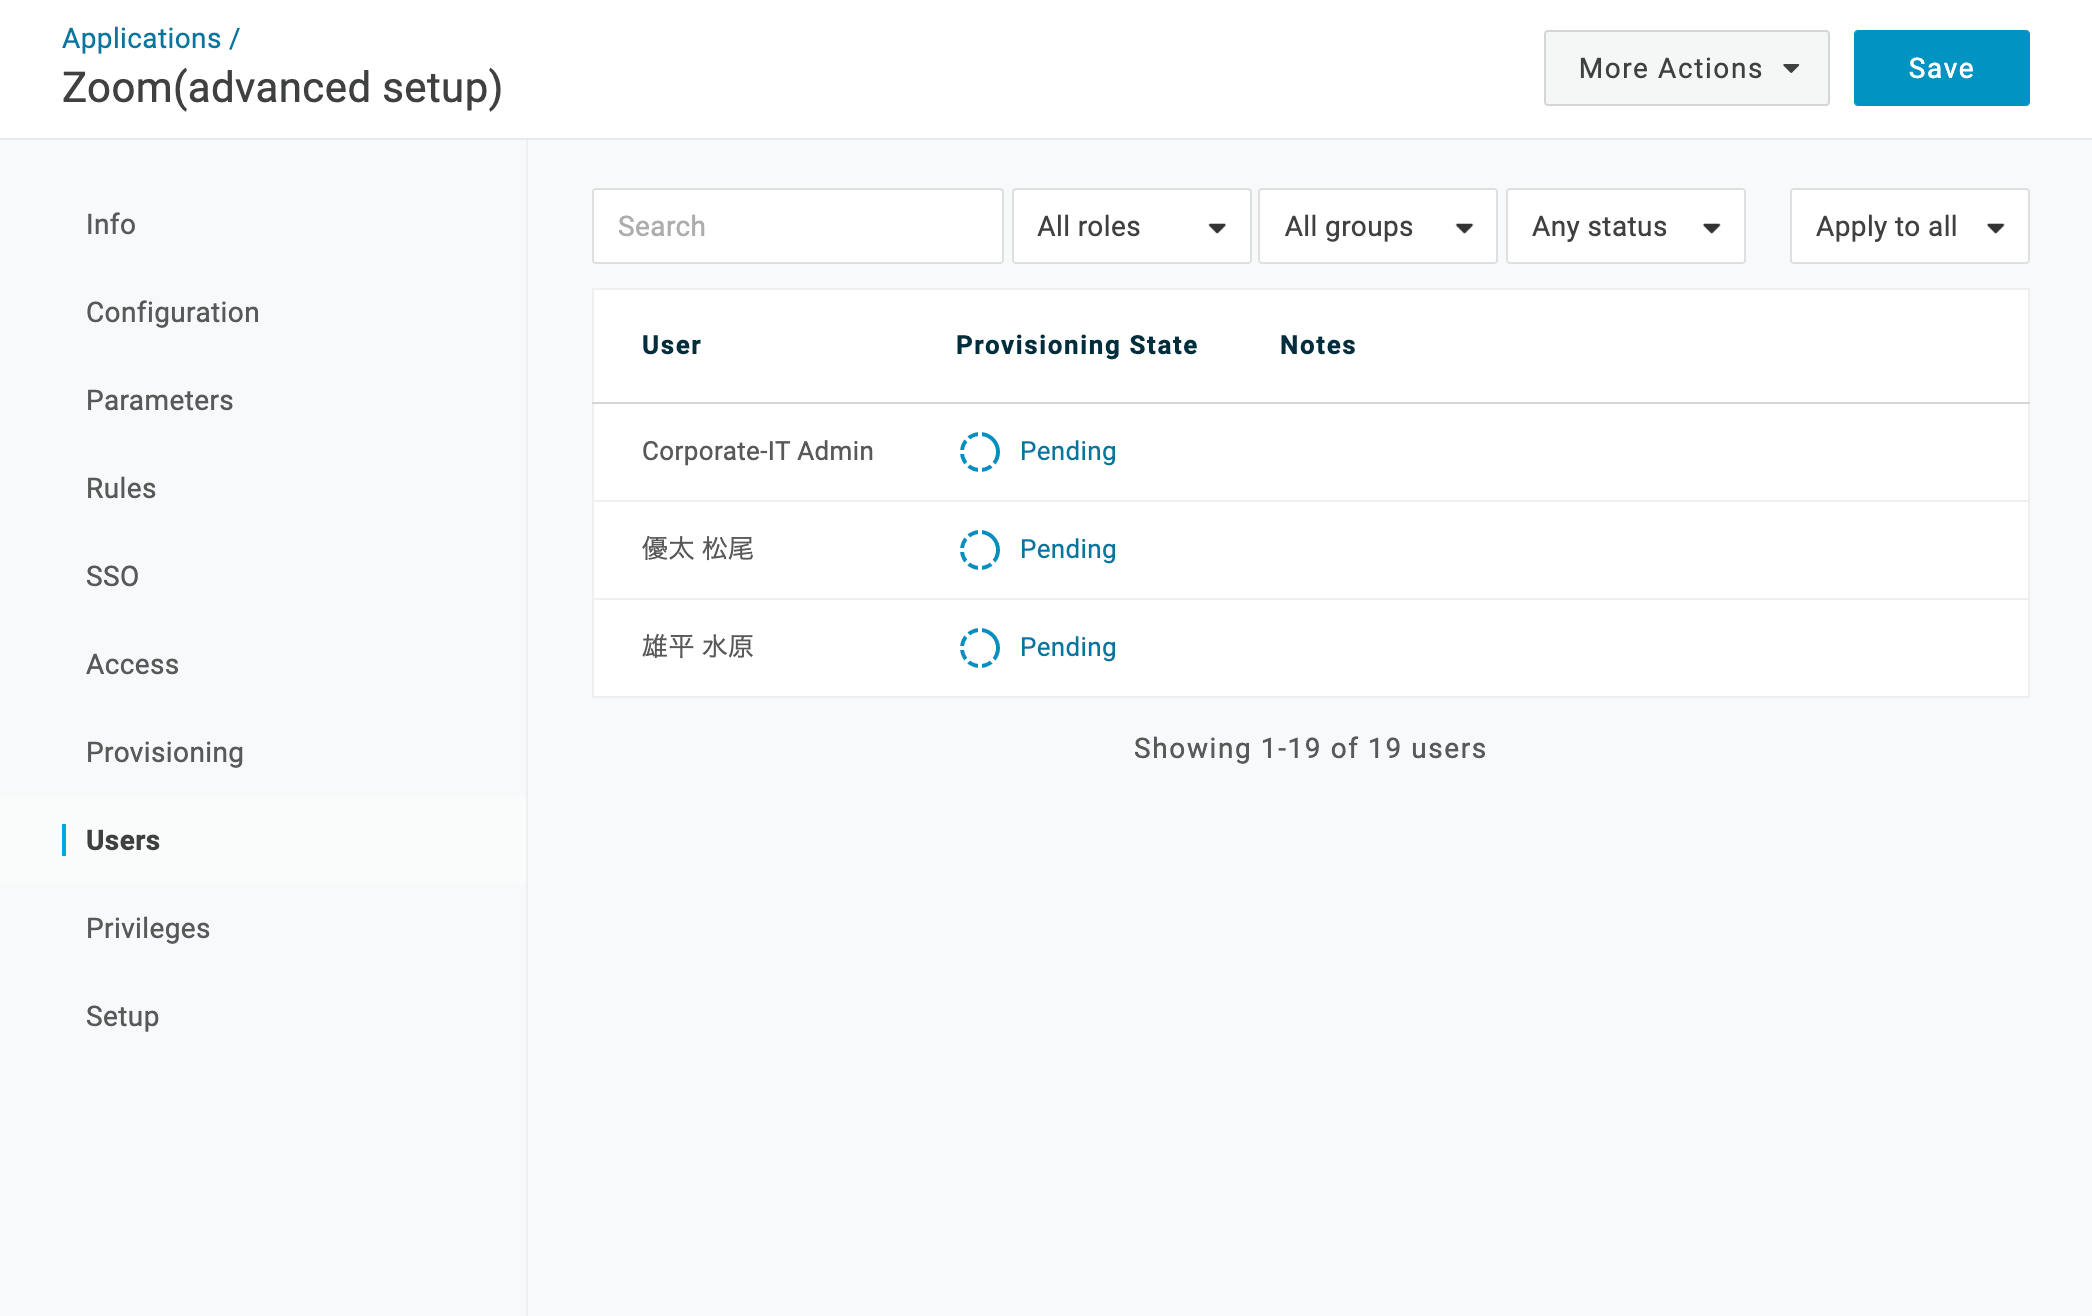Open the Apply to all dropdown
Screen dimensions: 2092x1316
[1909, 226]
